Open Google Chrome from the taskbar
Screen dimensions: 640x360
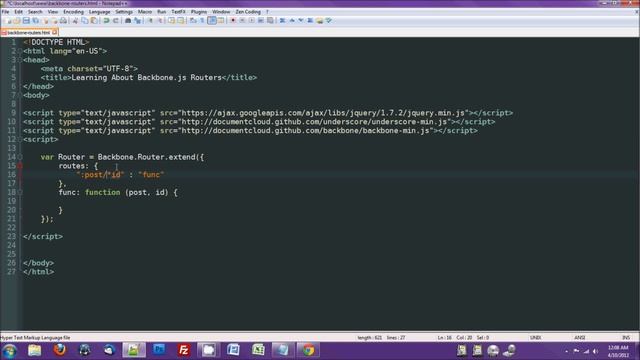tap(308, 350)
